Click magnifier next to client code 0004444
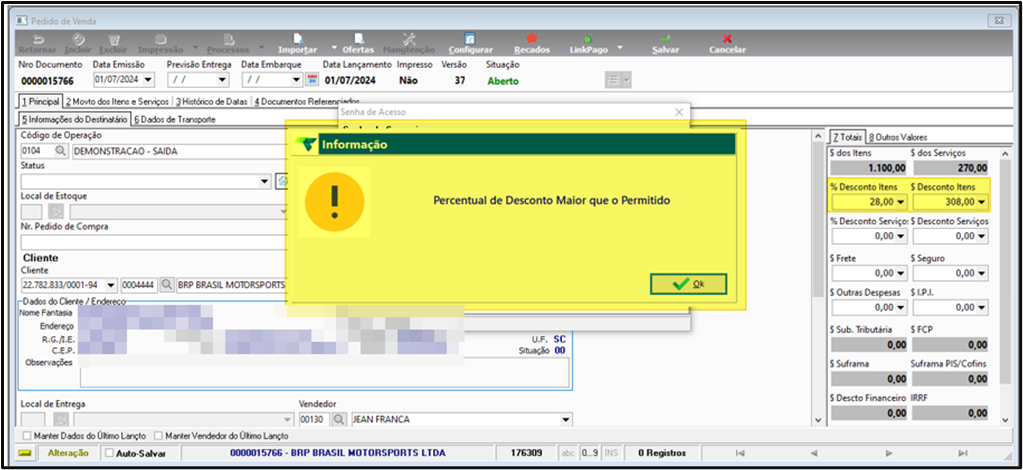1023x470 pixels. tap(167, 285)
